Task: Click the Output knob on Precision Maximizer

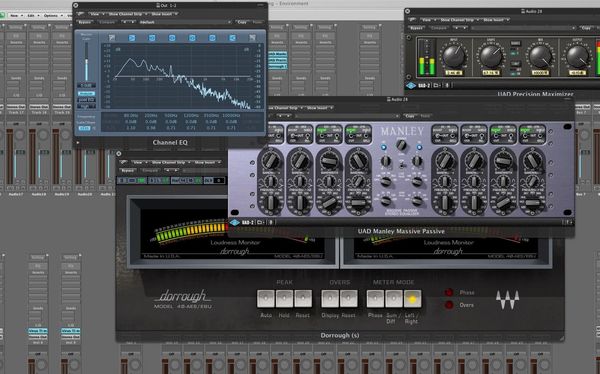Action: [x=577, y=56]
